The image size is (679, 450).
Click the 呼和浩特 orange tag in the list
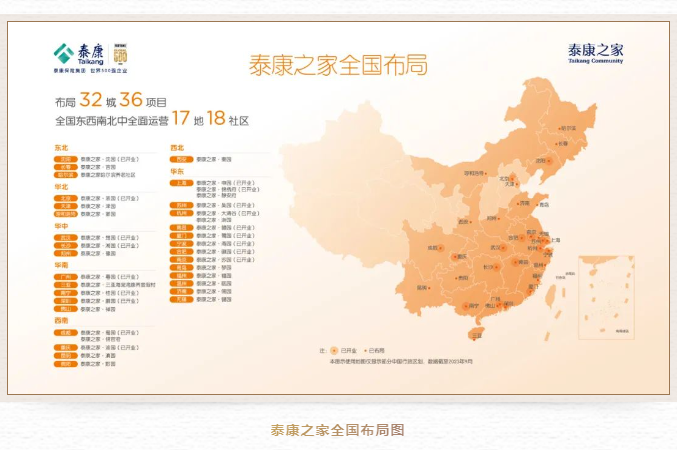click(x=66, y=214)
